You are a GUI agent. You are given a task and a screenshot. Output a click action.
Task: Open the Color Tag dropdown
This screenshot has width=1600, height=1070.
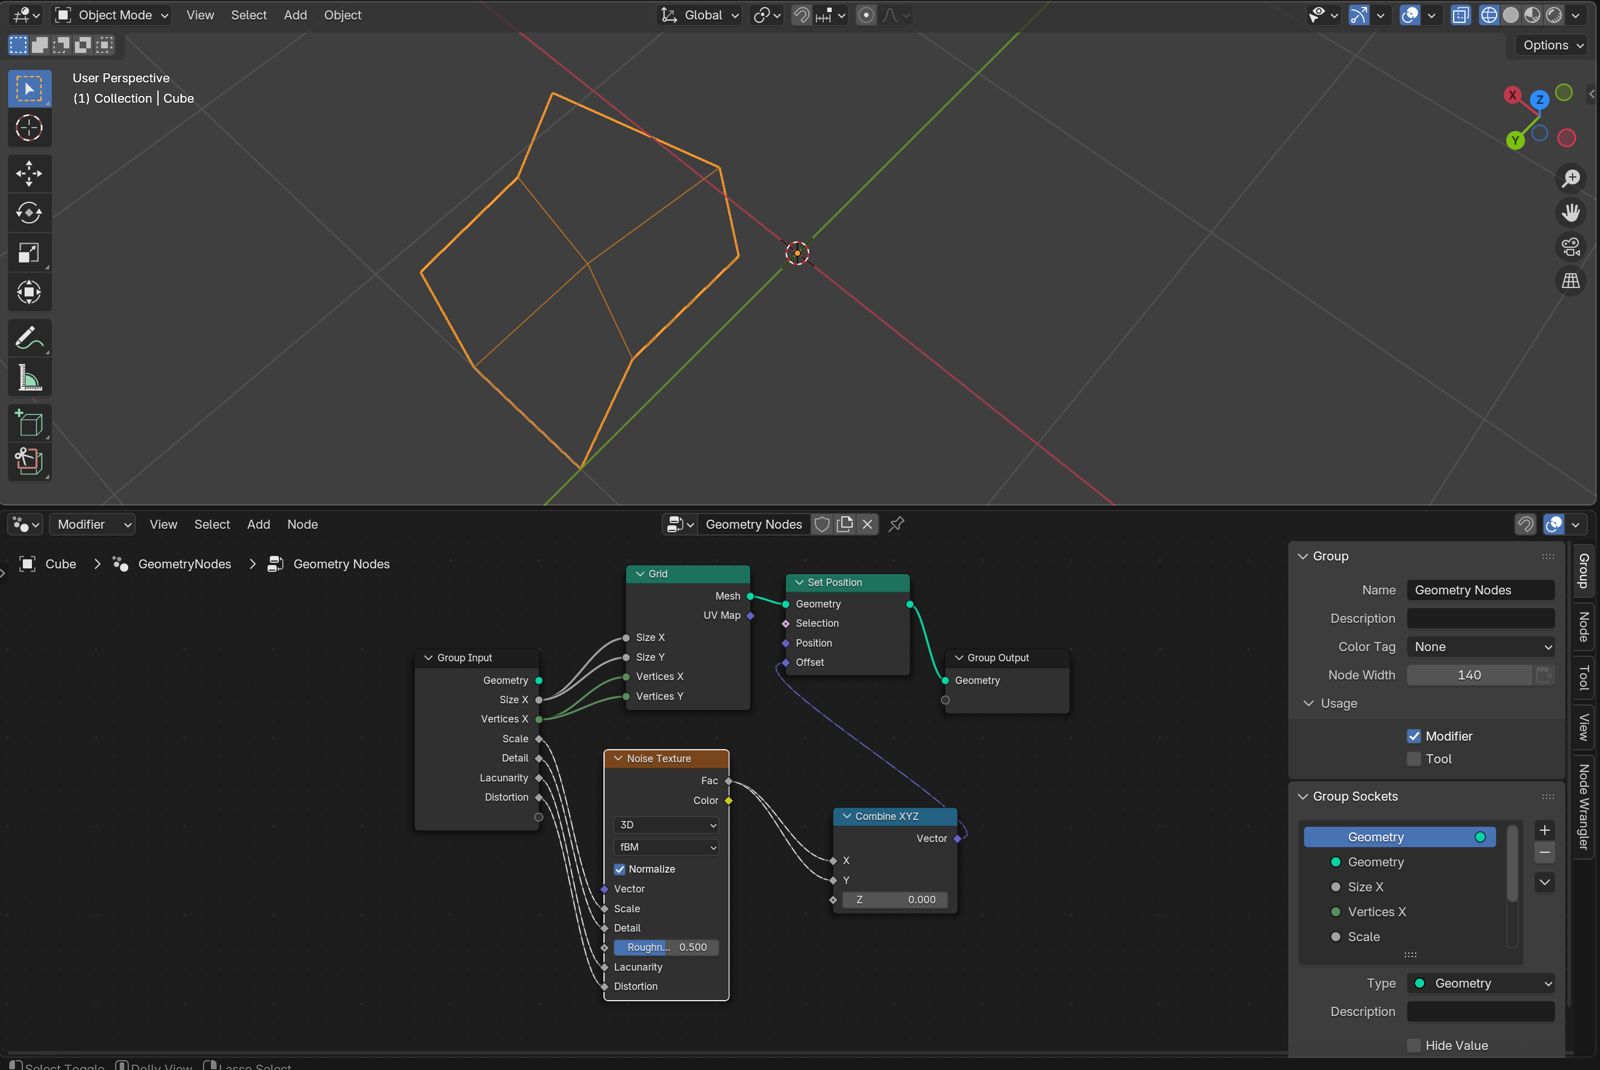(1480, 647)
